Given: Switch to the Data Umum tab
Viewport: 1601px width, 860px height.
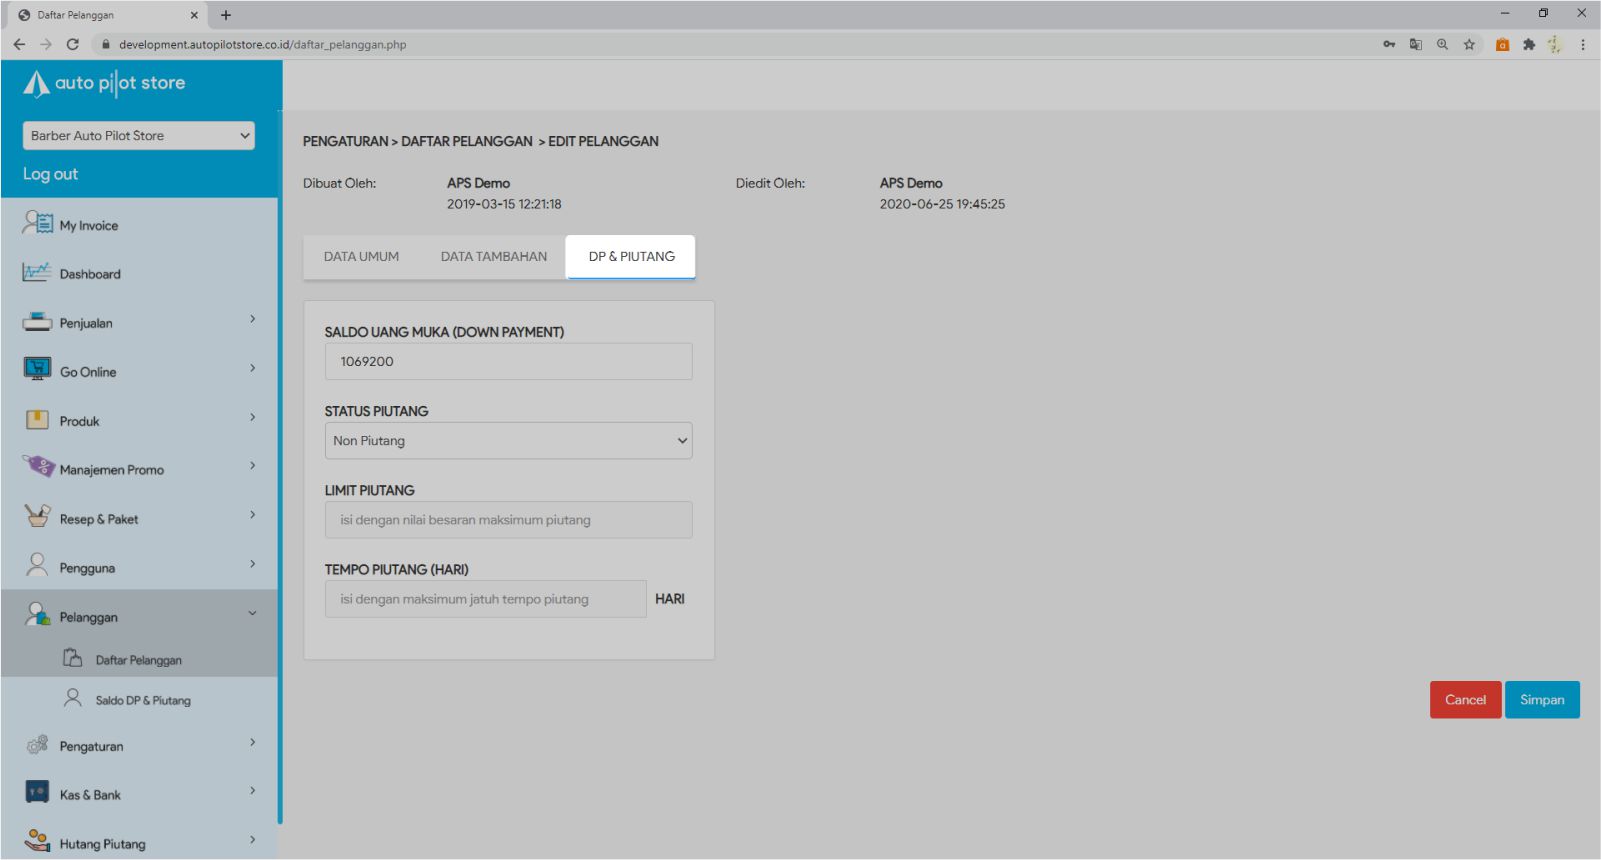Looking at the screenshot, I should pos(361,257).
